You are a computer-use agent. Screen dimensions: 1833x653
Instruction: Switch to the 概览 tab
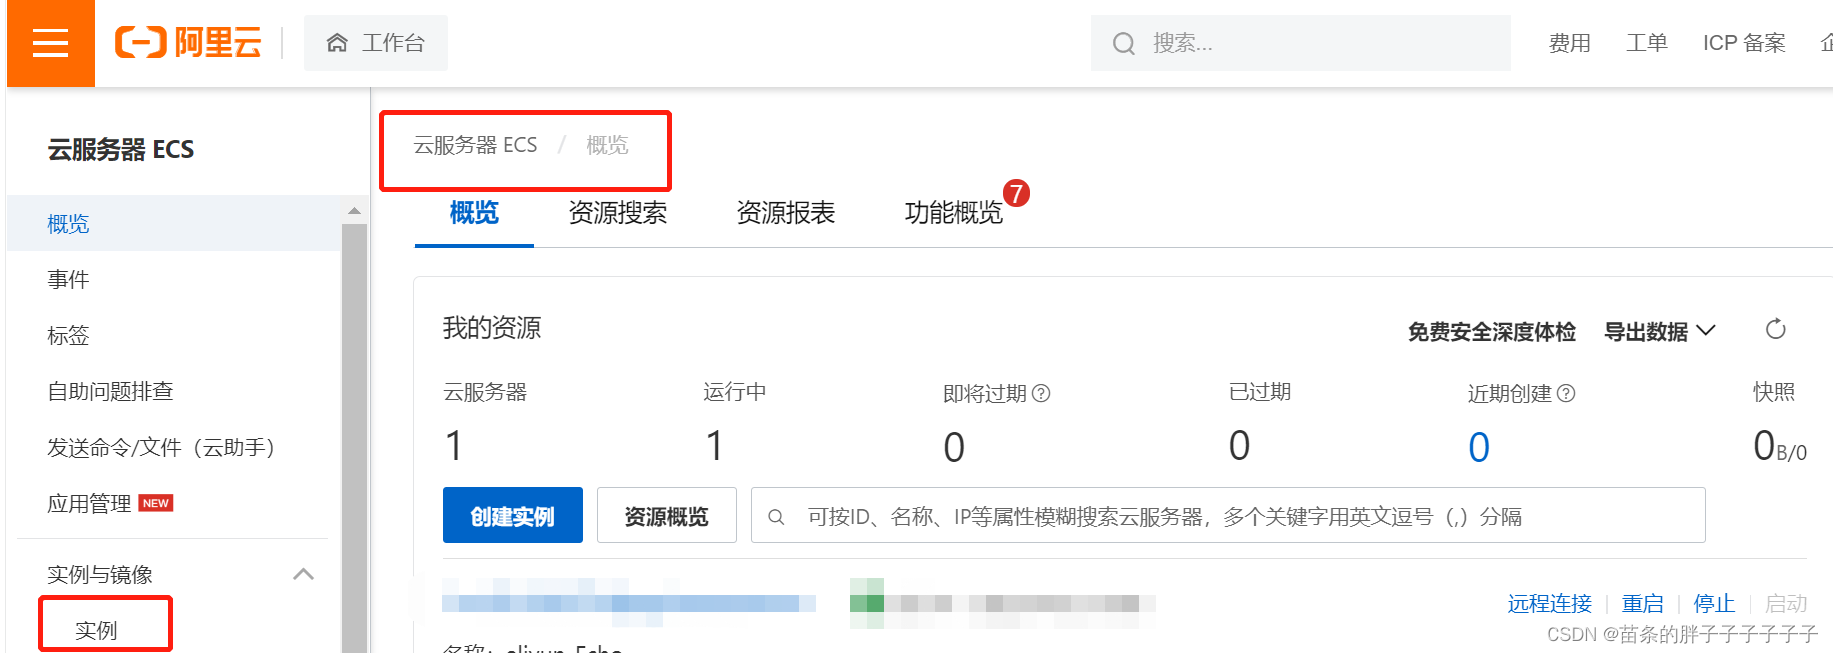474,213
